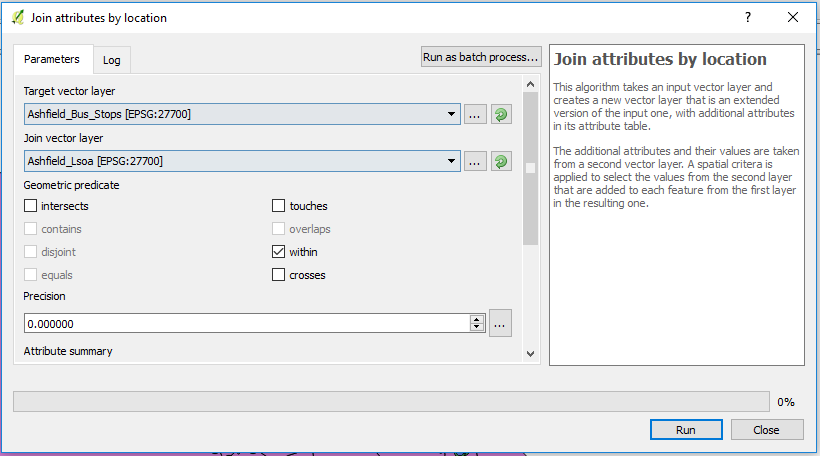The height and width of the screenshot is (456, 820).
Task: Toggle the equals checkbox
Action: point(30,275)
